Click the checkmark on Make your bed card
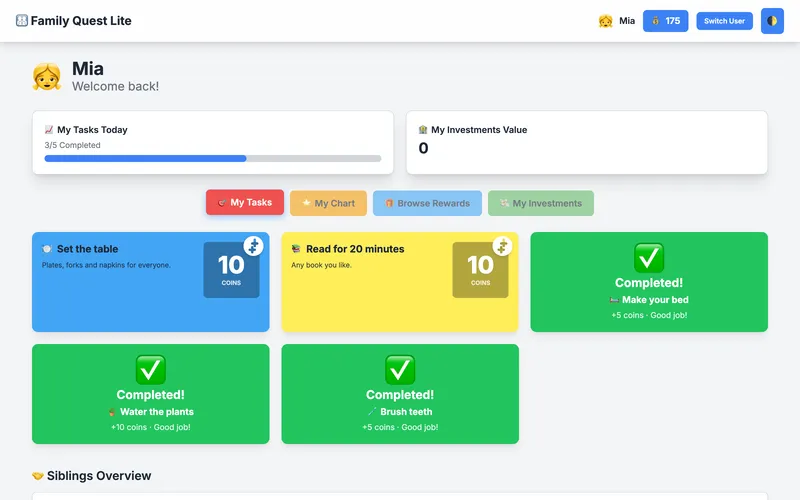The height and width of the screenshot is (500, 800). tap(649, 258)
